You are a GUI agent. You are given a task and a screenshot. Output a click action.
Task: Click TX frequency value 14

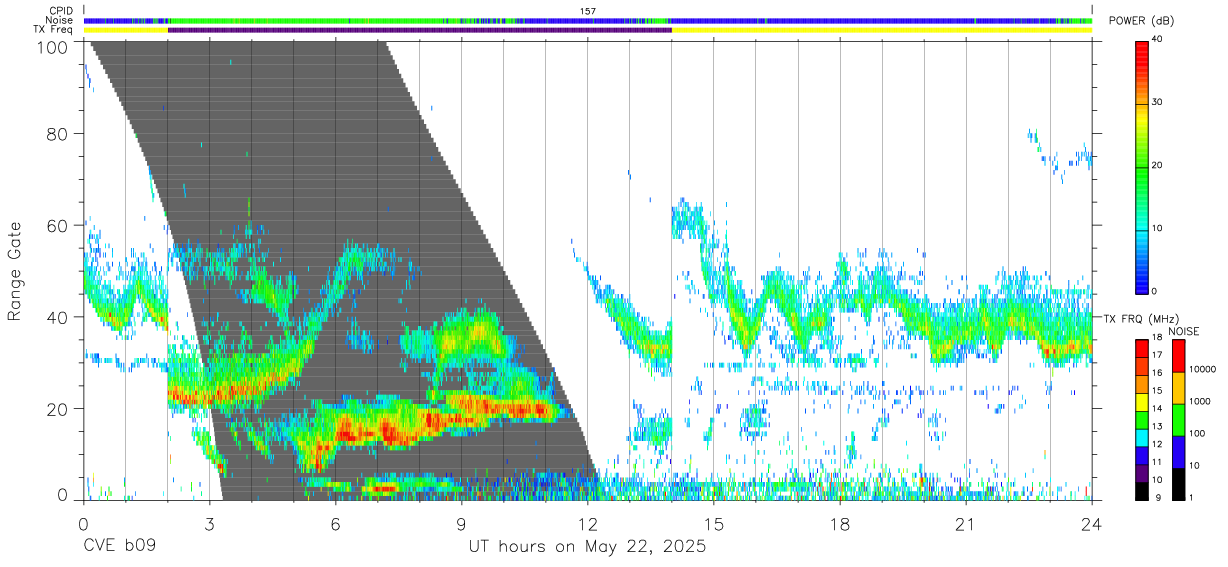point(1156,409)
